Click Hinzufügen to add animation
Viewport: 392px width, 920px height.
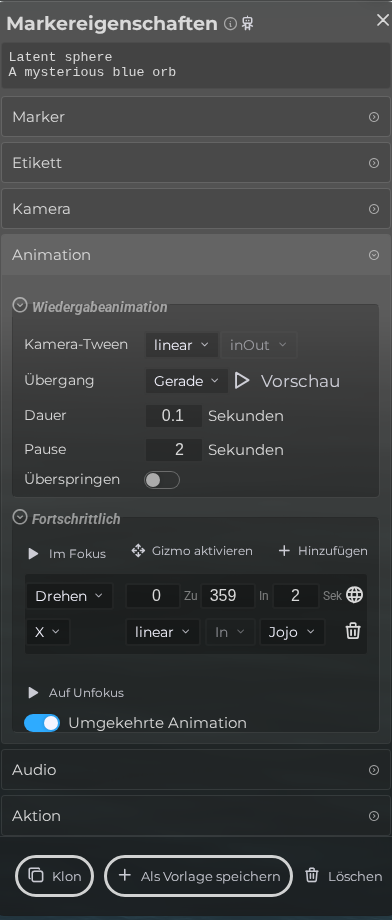point(323,551)
